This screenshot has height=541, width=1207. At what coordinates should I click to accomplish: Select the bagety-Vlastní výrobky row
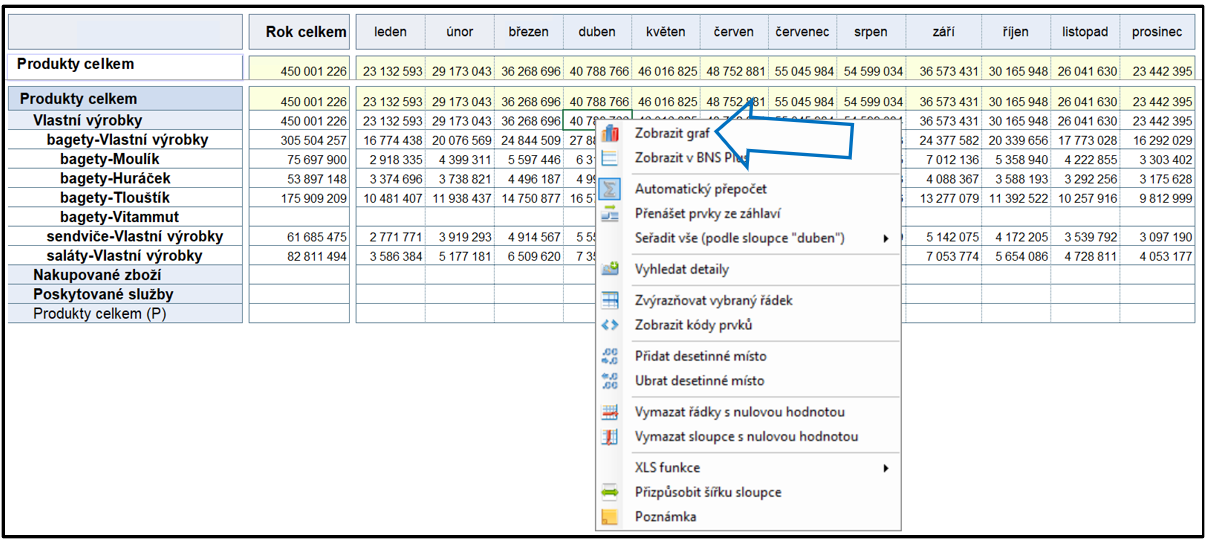click(126, 140)
